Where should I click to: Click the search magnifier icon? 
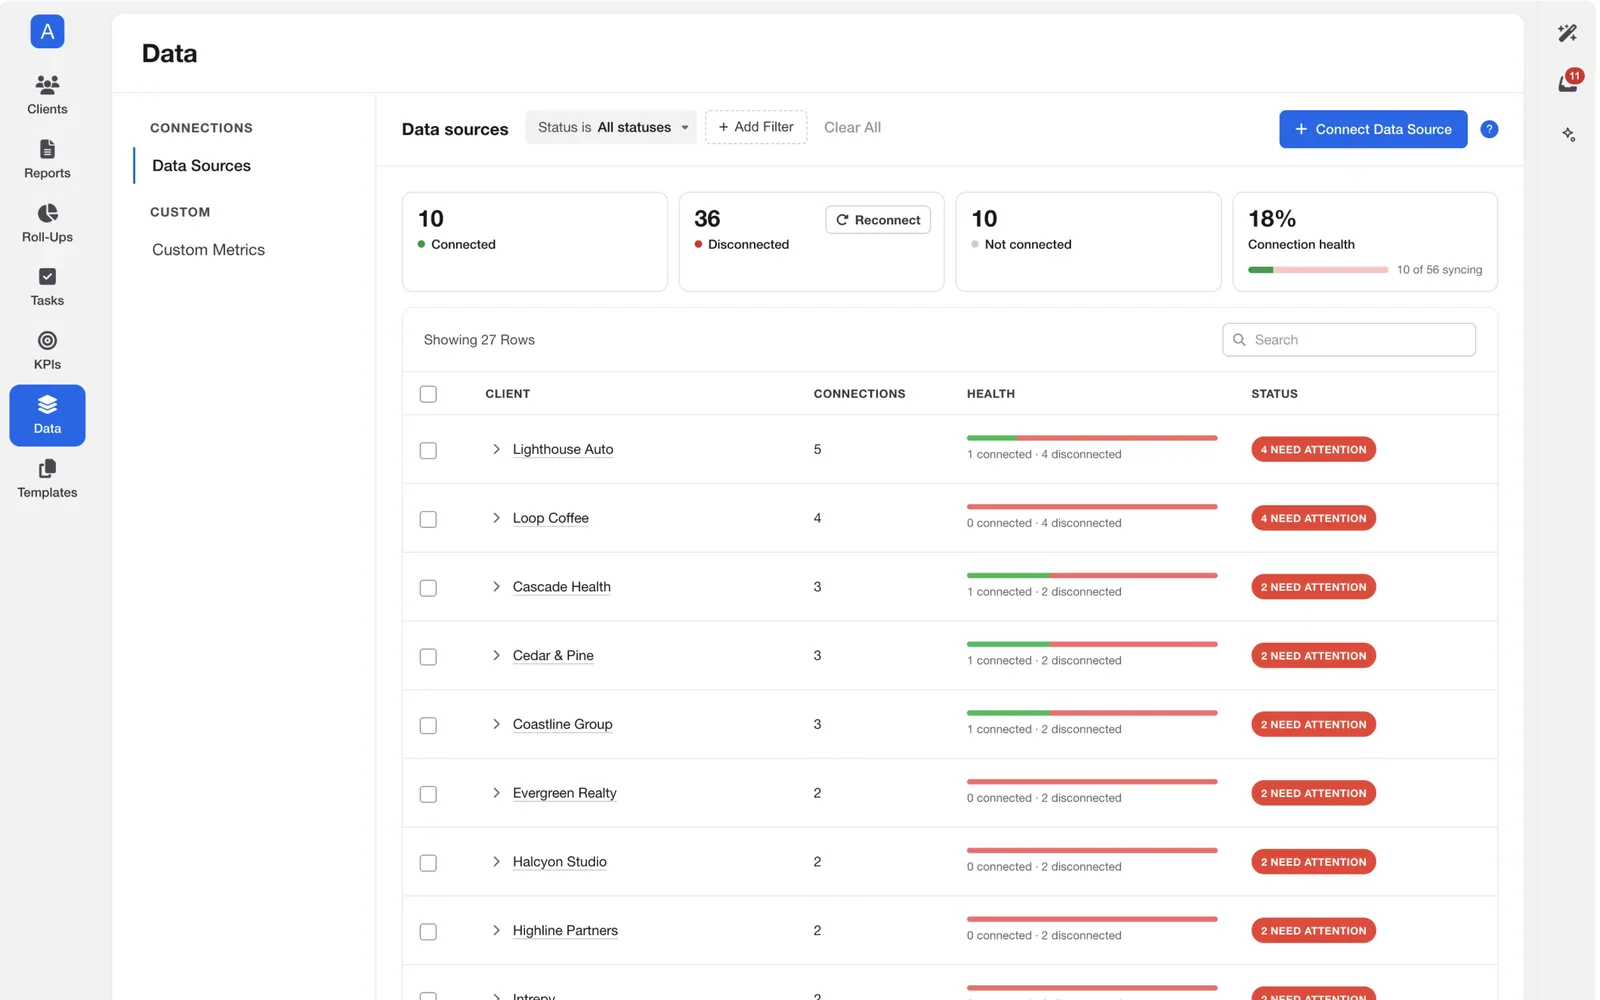click(x=1239, y=340)
